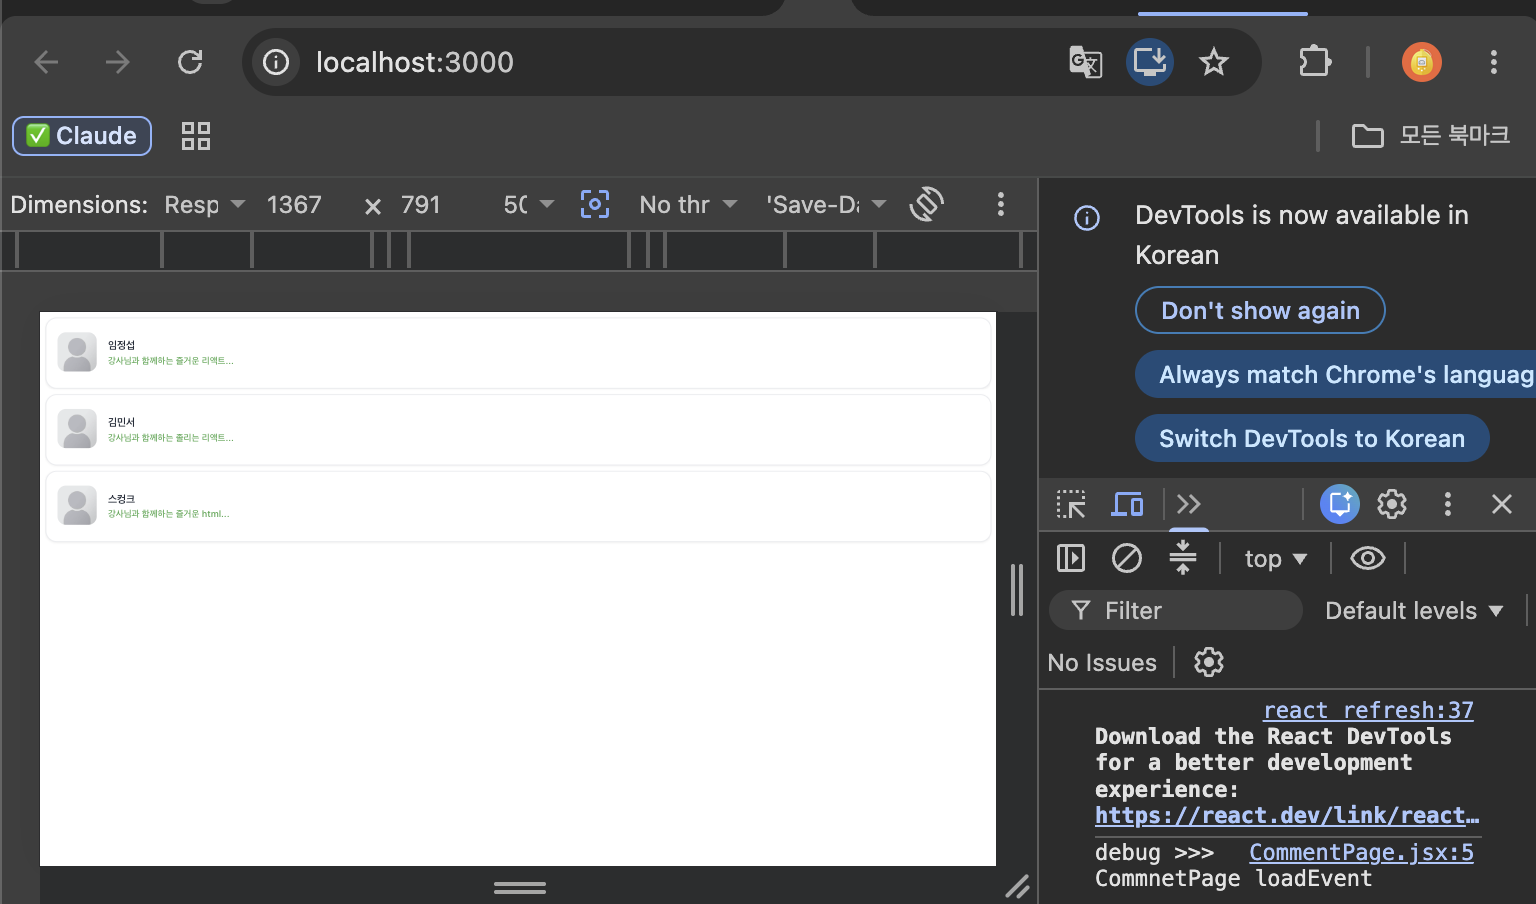Viewport: 1536px width, 904px height.
Task: Grab the bottom-edge viewport resize handle
Action: tap(520, 887)
